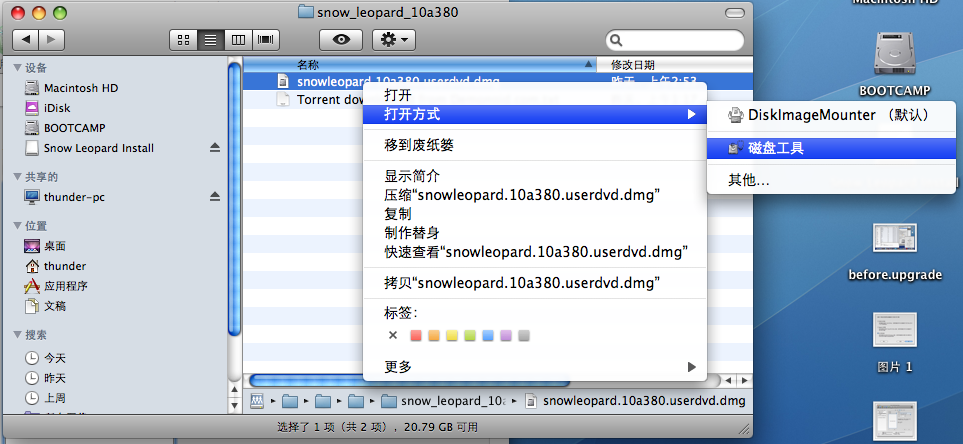This screenshot has width=963, height=444.
Task: Collapse the 共享的 sidebar section
Action: coord(17,177)
